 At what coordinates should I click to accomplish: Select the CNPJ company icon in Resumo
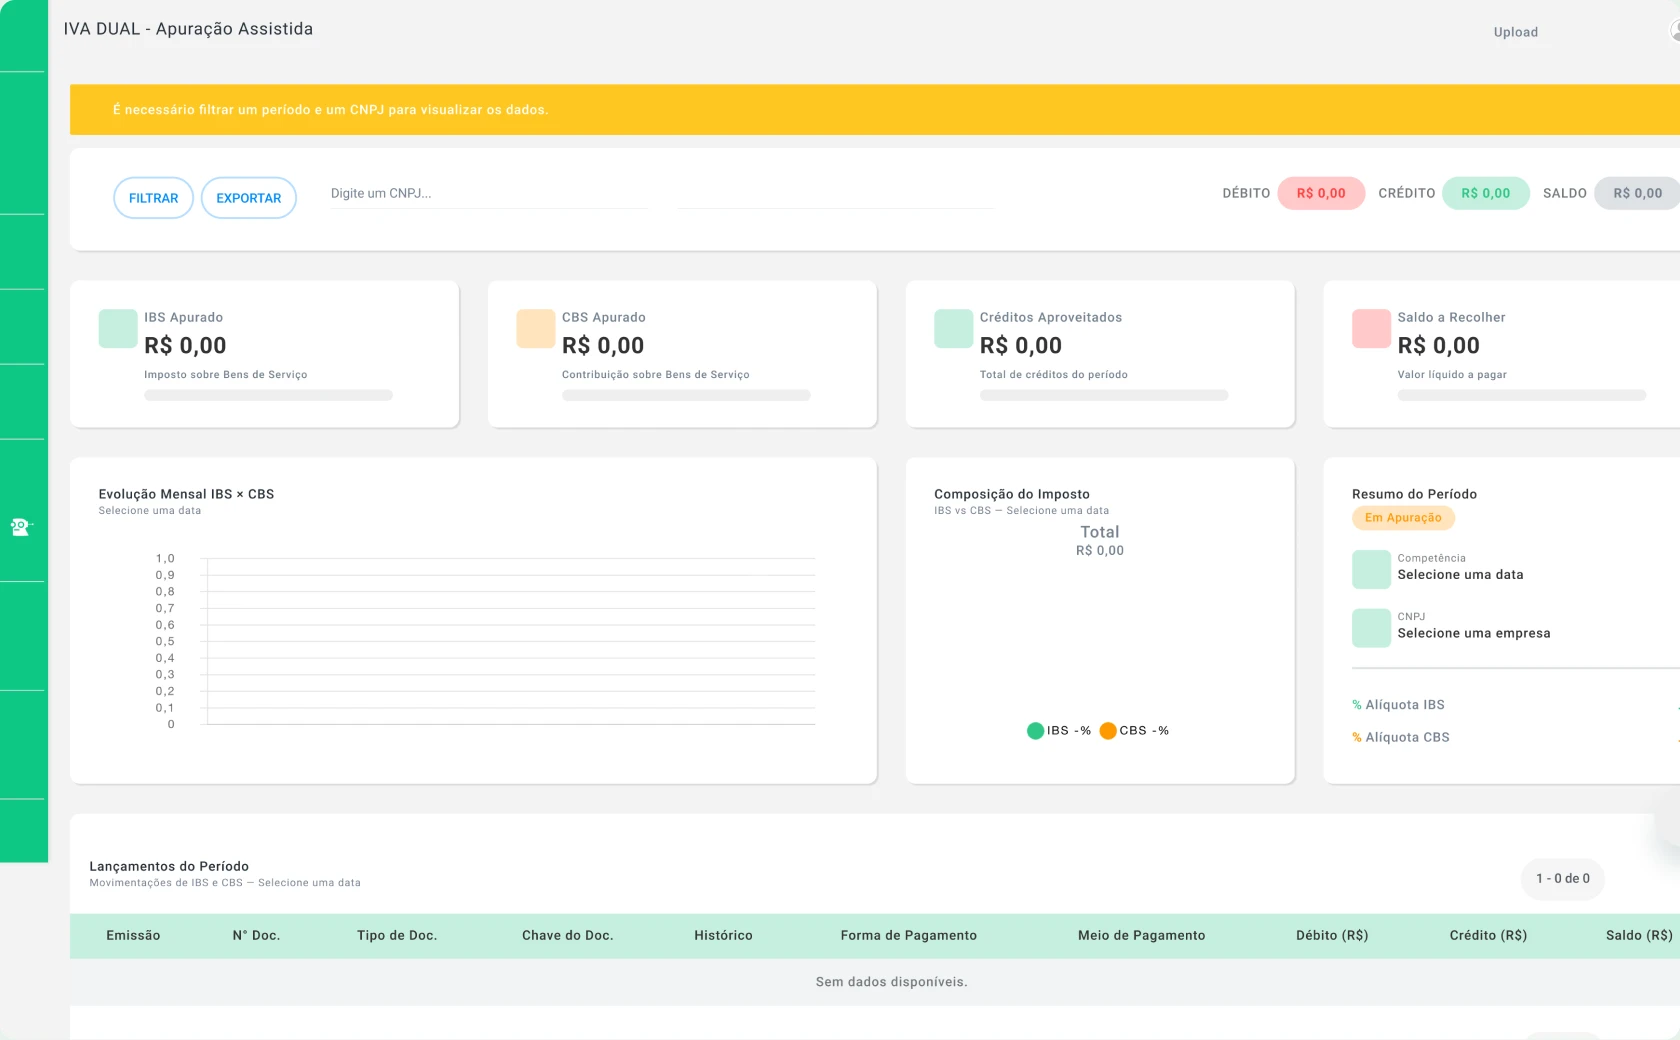[x=1371, y=628]
